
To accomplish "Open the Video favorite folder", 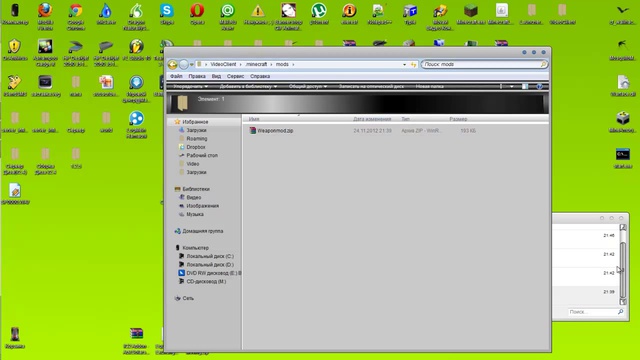I will 193,164.
